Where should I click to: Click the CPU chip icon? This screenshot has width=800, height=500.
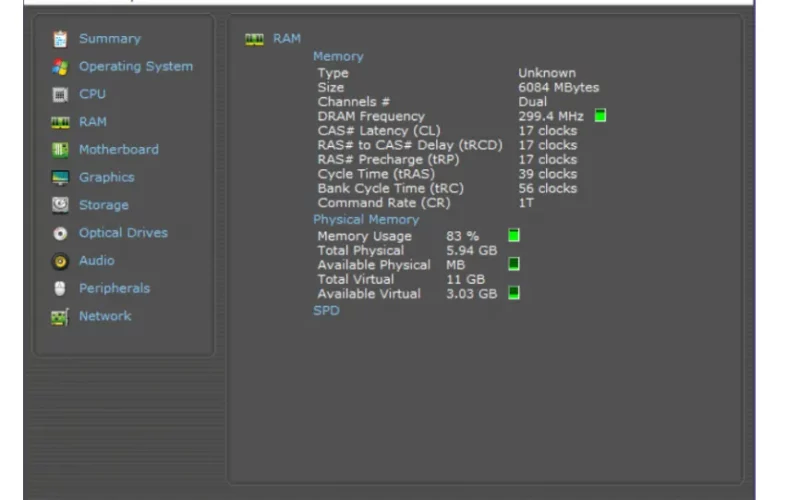[60, 94]
